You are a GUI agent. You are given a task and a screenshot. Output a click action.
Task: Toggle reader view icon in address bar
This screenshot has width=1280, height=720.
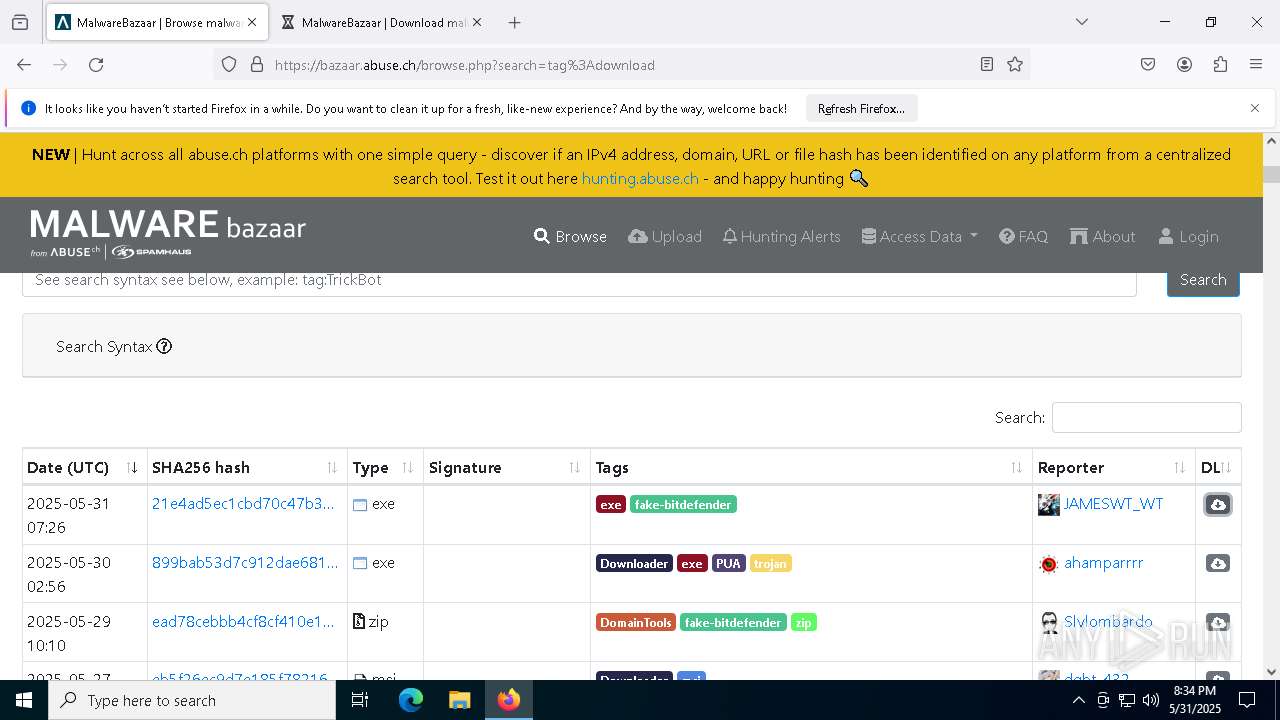point(987,64)
